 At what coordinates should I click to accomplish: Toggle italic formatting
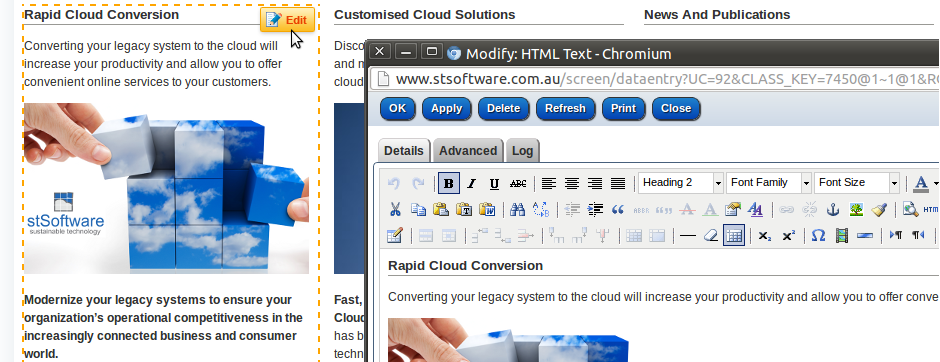tap(471, 183)
